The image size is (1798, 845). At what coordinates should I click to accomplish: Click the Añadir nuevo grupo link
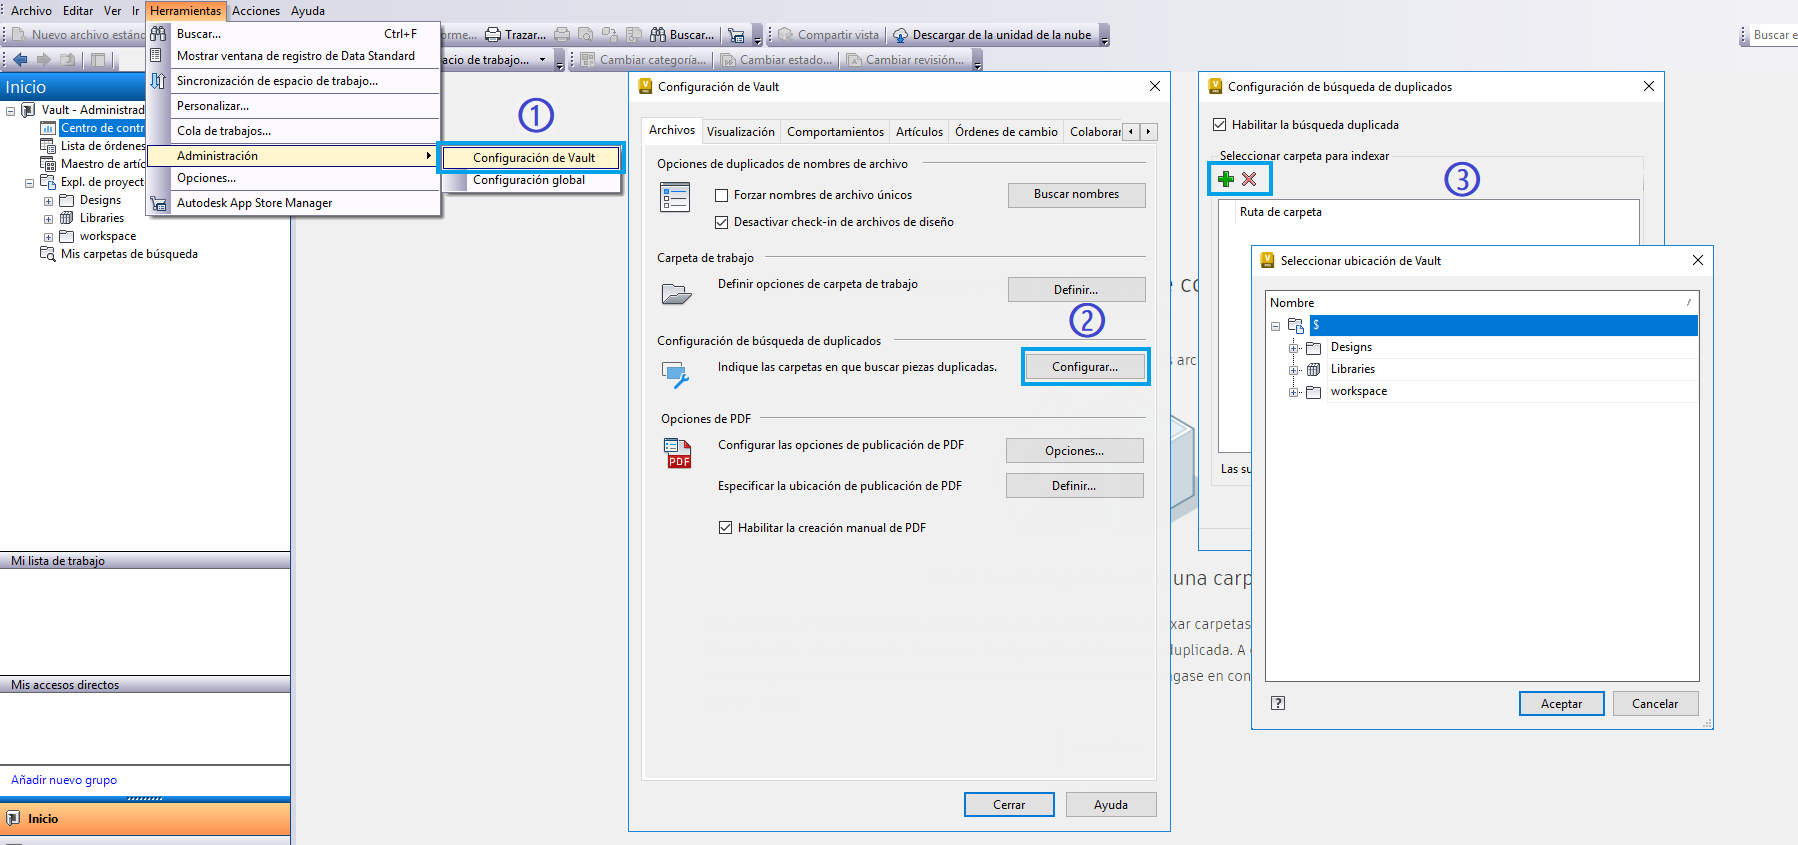(64, 780)
